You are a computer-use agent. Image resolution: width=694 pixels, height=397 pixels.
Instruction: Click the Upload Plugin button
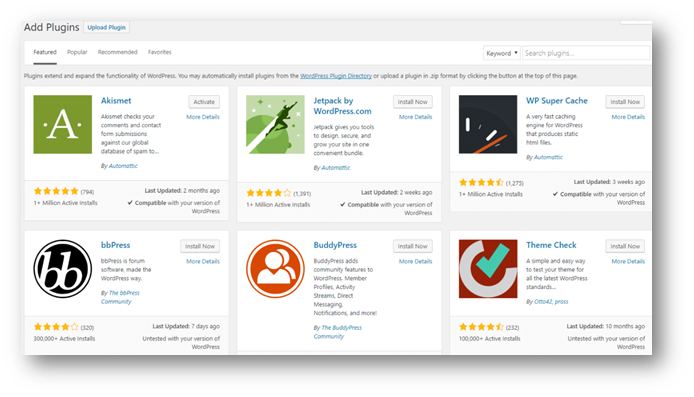[x=106, y=27]
